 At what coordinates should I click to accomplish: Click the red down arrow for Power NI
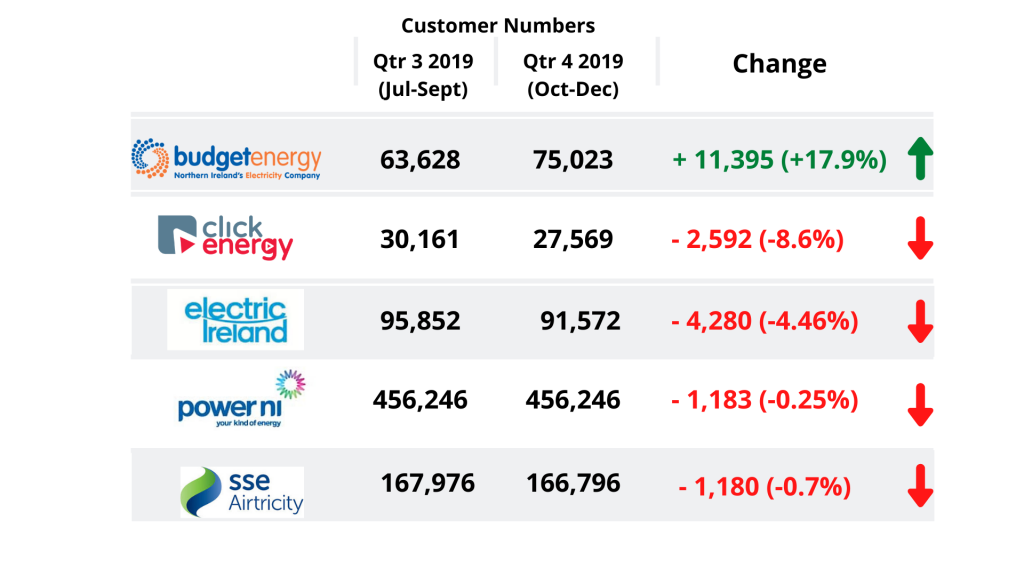click(x=920, y=405)
